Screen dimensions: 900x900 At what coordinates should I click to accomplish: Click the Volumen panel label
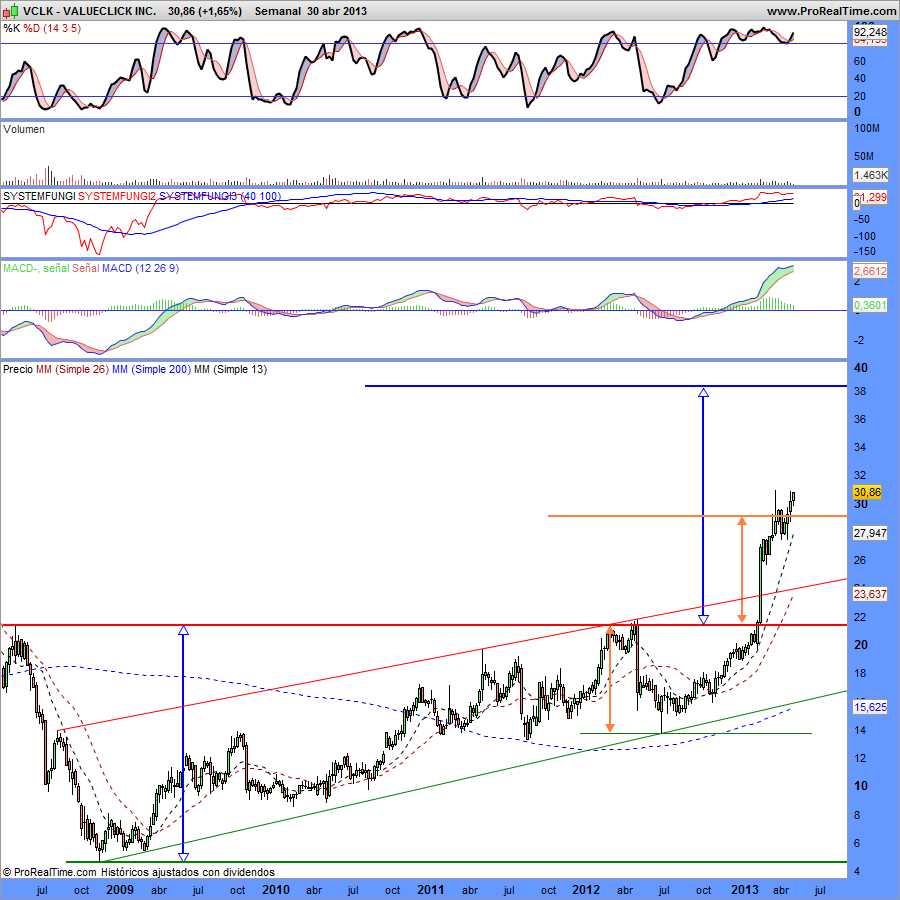point(24,129)
